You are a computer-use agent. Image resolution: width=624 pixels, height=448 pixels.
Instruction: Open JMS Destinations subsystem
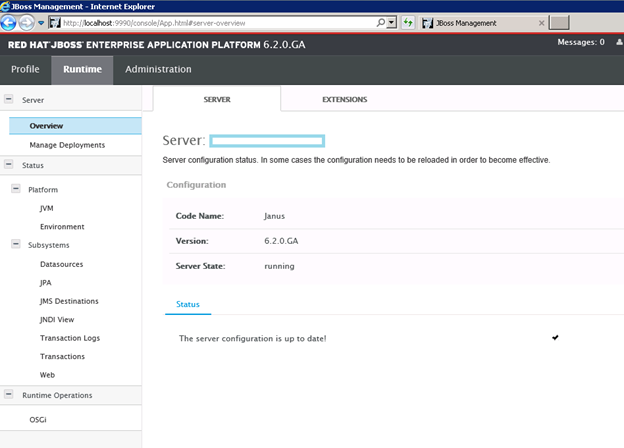(69, 301)
